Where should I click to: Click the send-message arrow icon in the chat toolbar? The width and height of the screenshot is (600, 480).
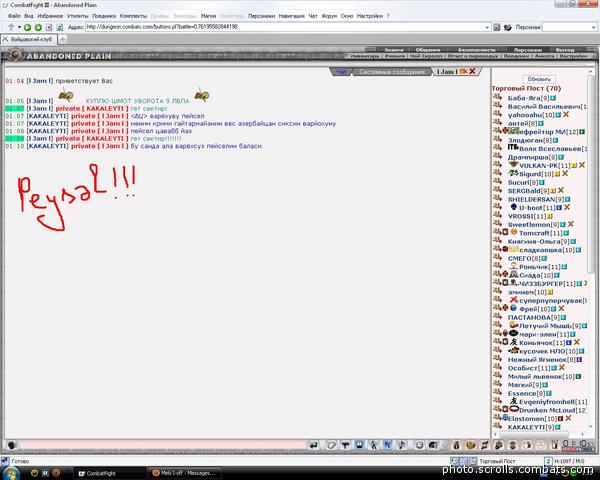[x=313, y=445]
